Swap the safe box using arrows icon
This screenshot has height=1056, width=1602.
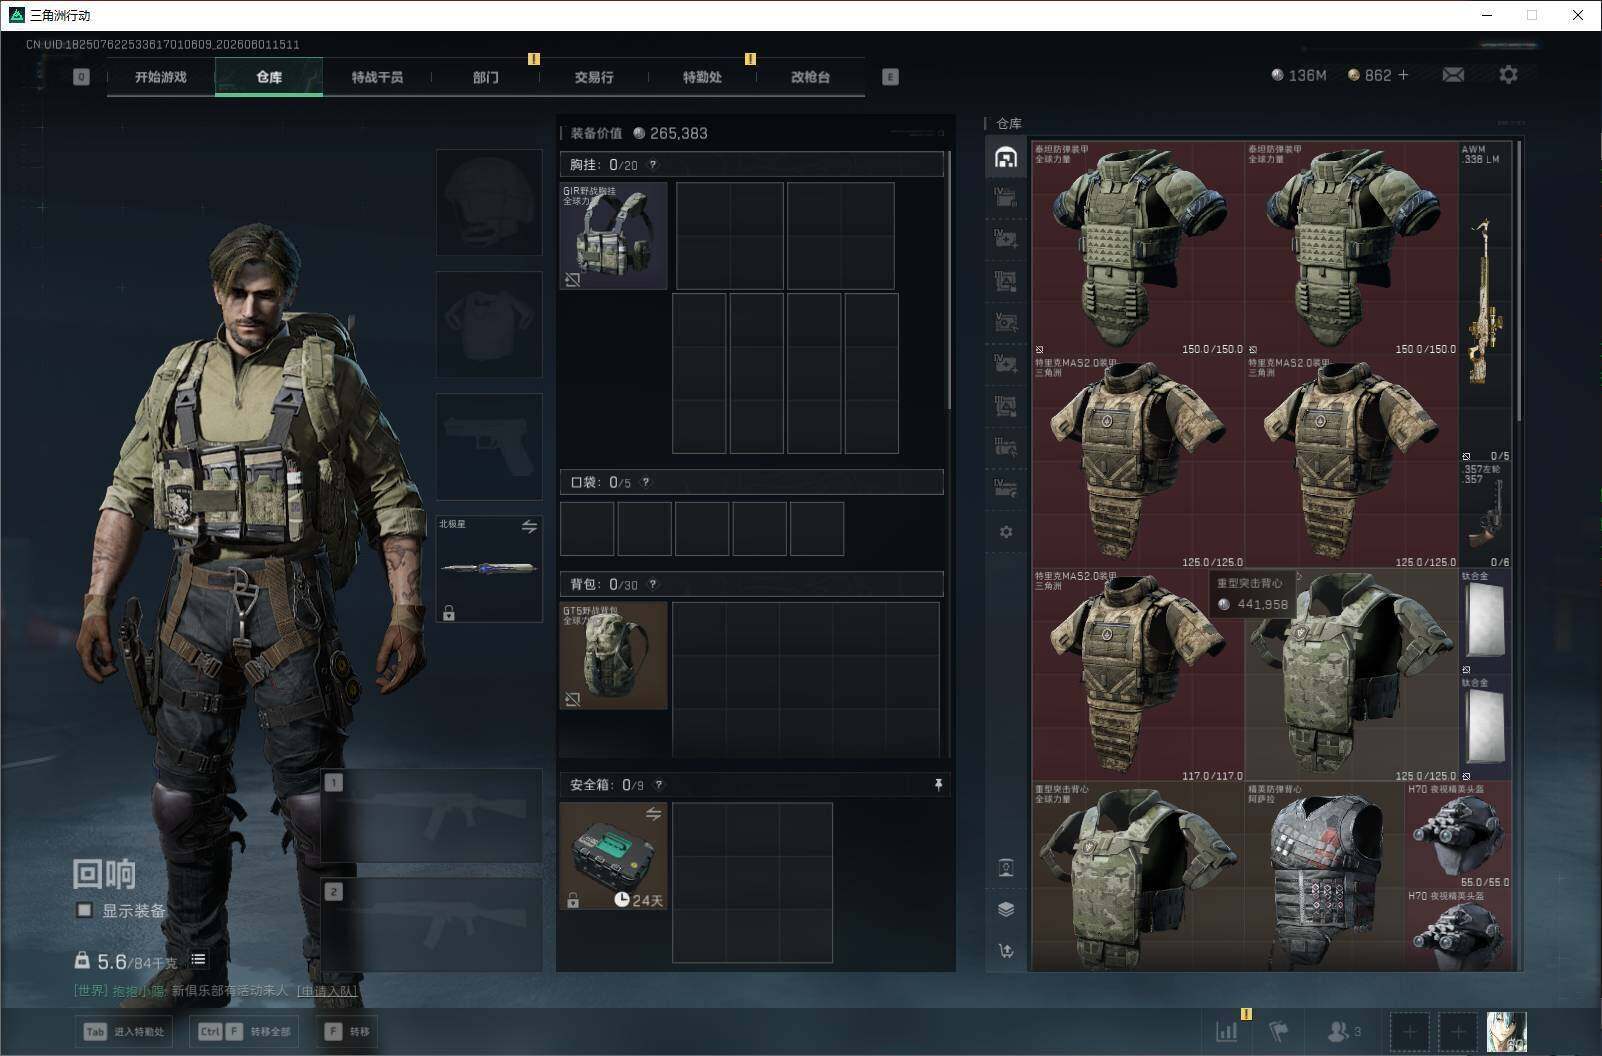653,814
